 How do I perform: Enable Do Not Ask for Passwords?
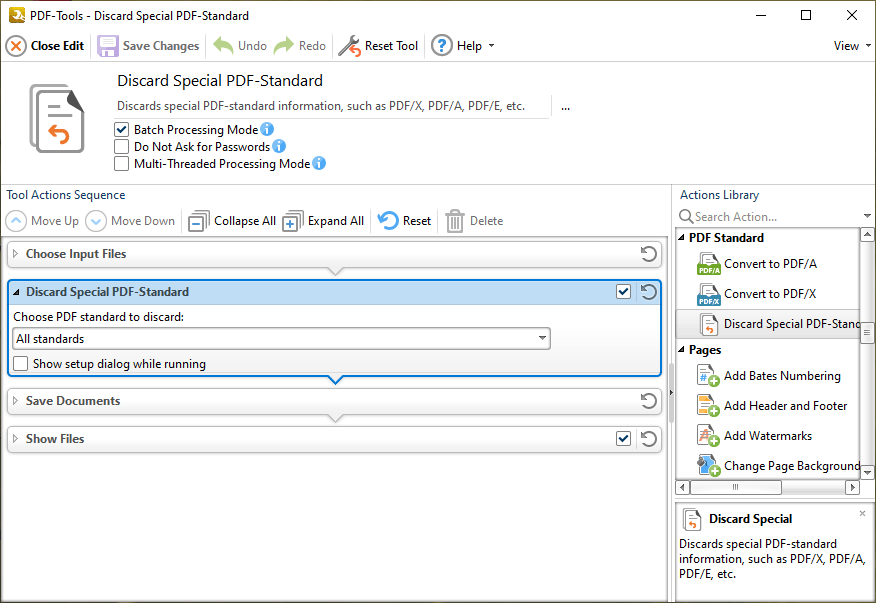click(122, 147)
